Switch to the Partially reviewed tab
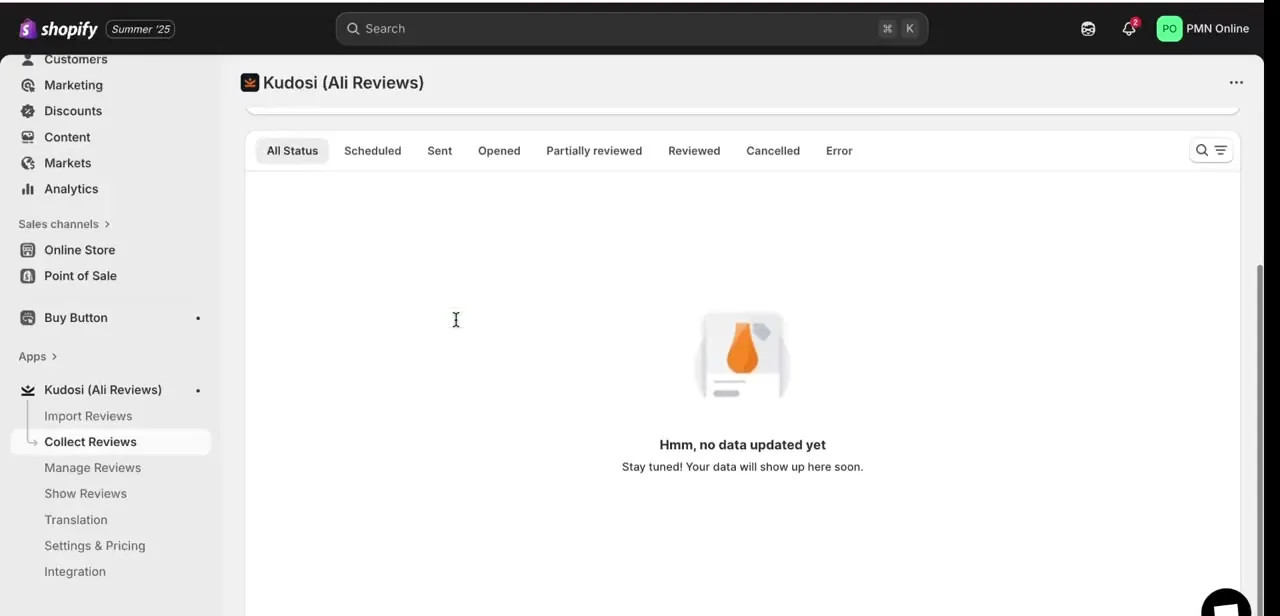Screen dimensions: 1280x616 click(x=594, y=151)
